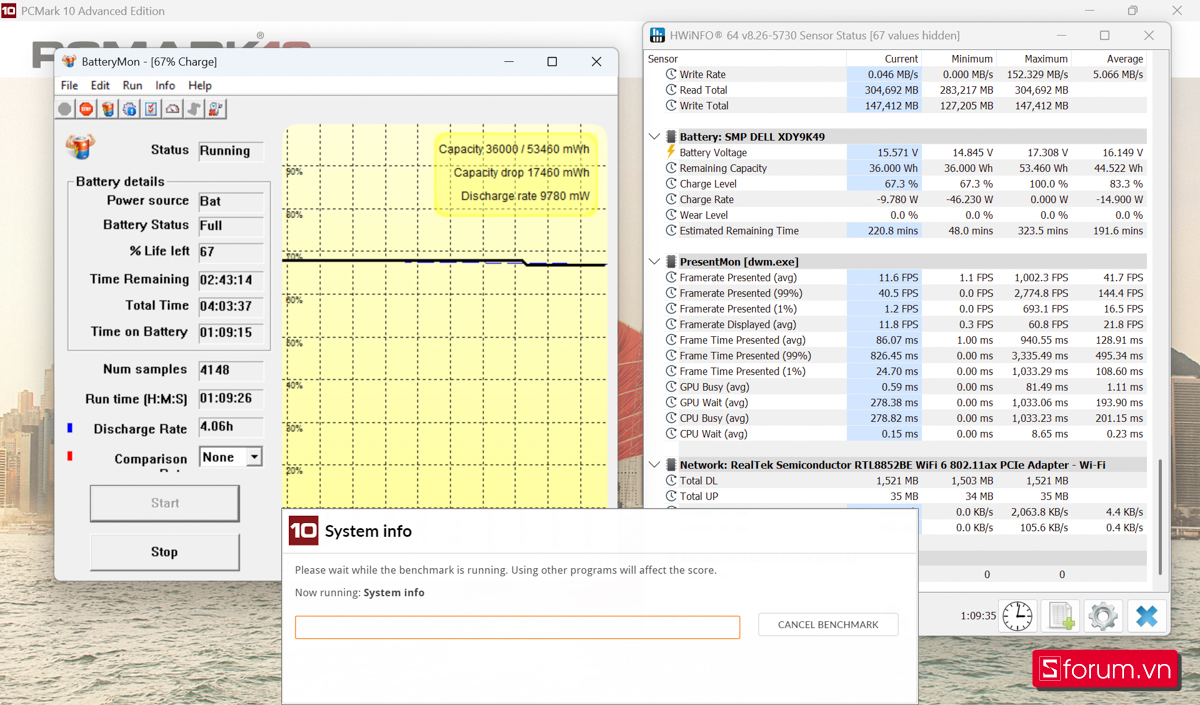Click the blue Discharge Rate color marker
Screen dimensions: 1200x705
70,428
